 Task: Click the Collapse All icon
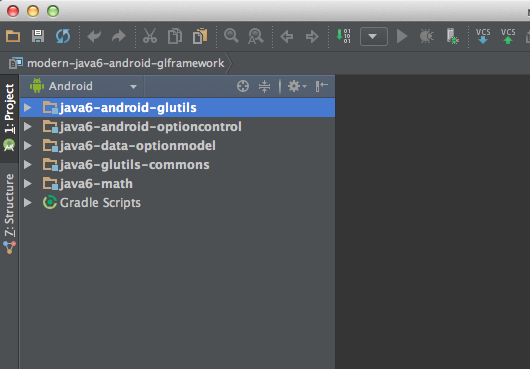(x=264, y=86)
